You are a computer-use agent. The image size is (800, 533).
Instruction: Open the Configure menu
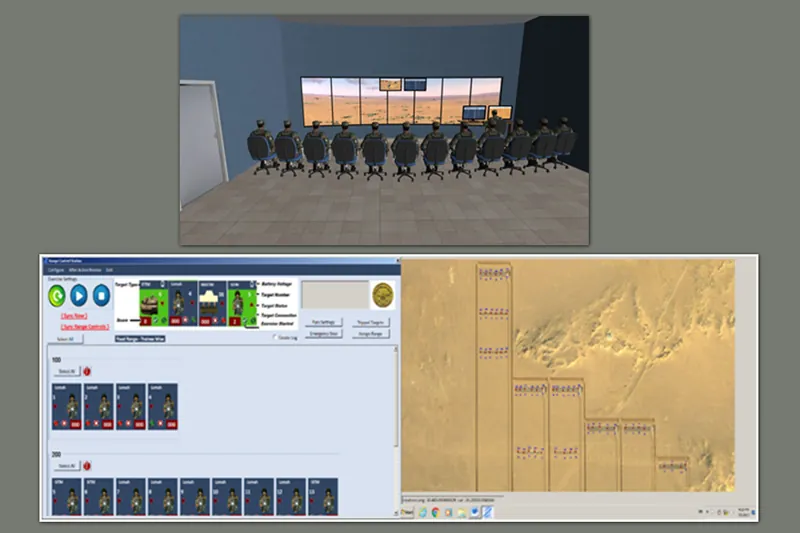pyautogui.click(x=56, y=270)
